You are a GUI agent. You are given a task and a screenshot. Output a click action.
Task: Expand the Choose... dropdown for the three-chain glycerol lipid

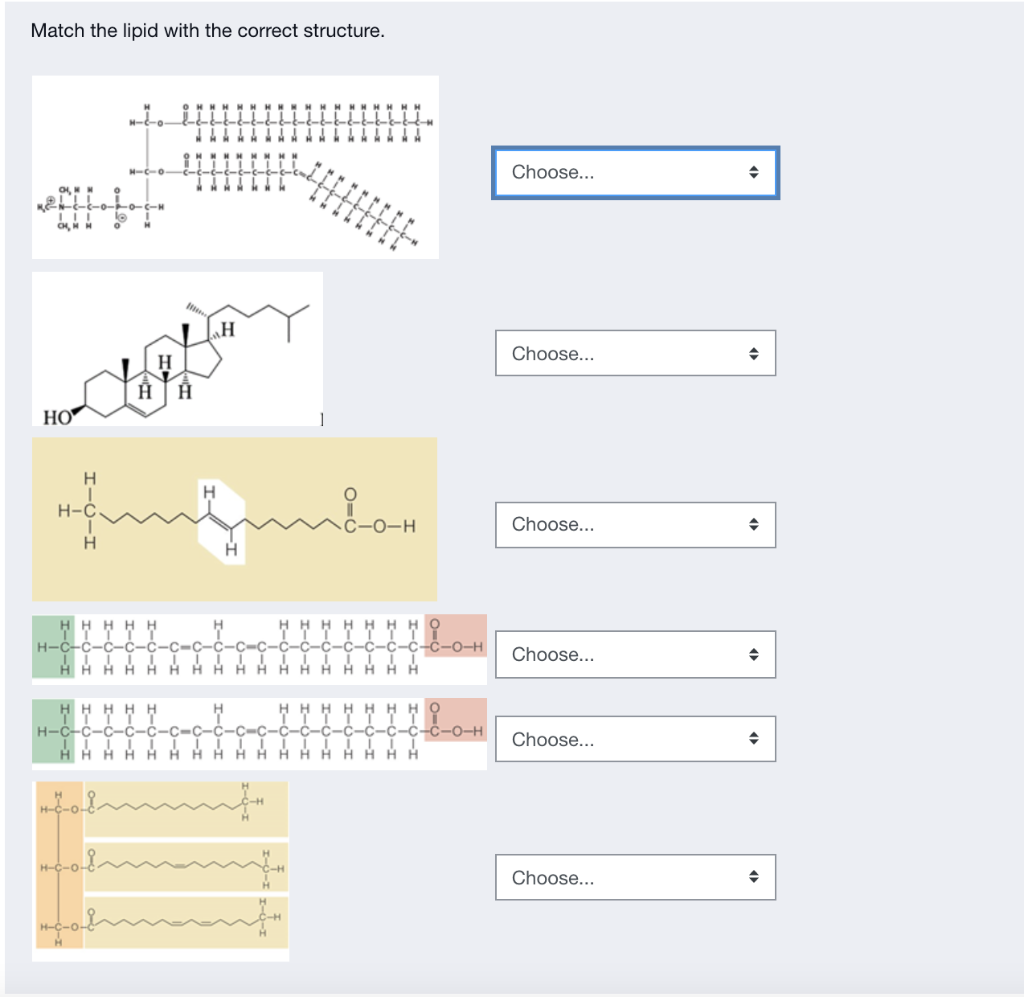coord(634,878)
